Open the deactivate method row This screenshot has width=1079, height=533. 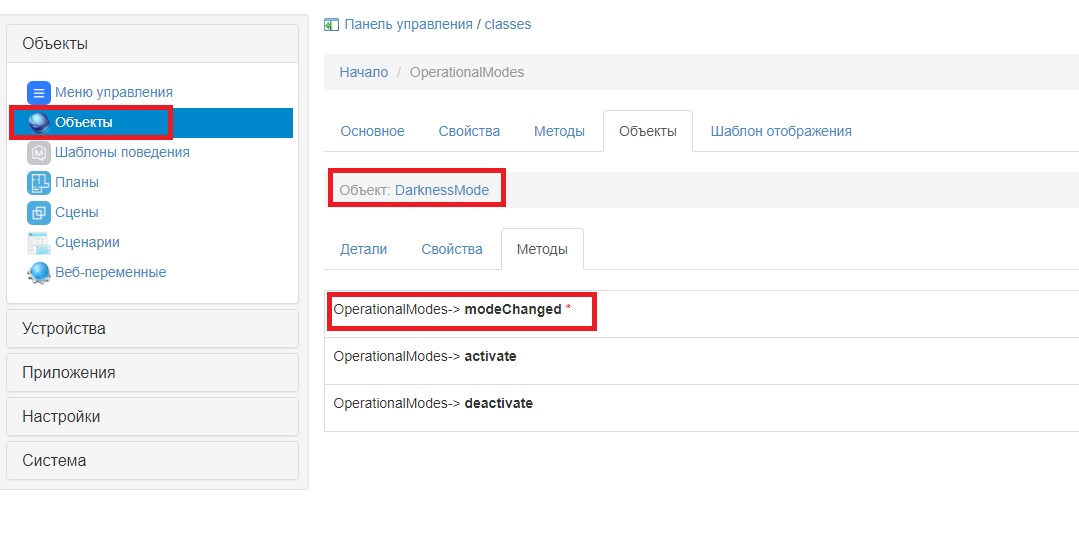[x=498, y=404]
